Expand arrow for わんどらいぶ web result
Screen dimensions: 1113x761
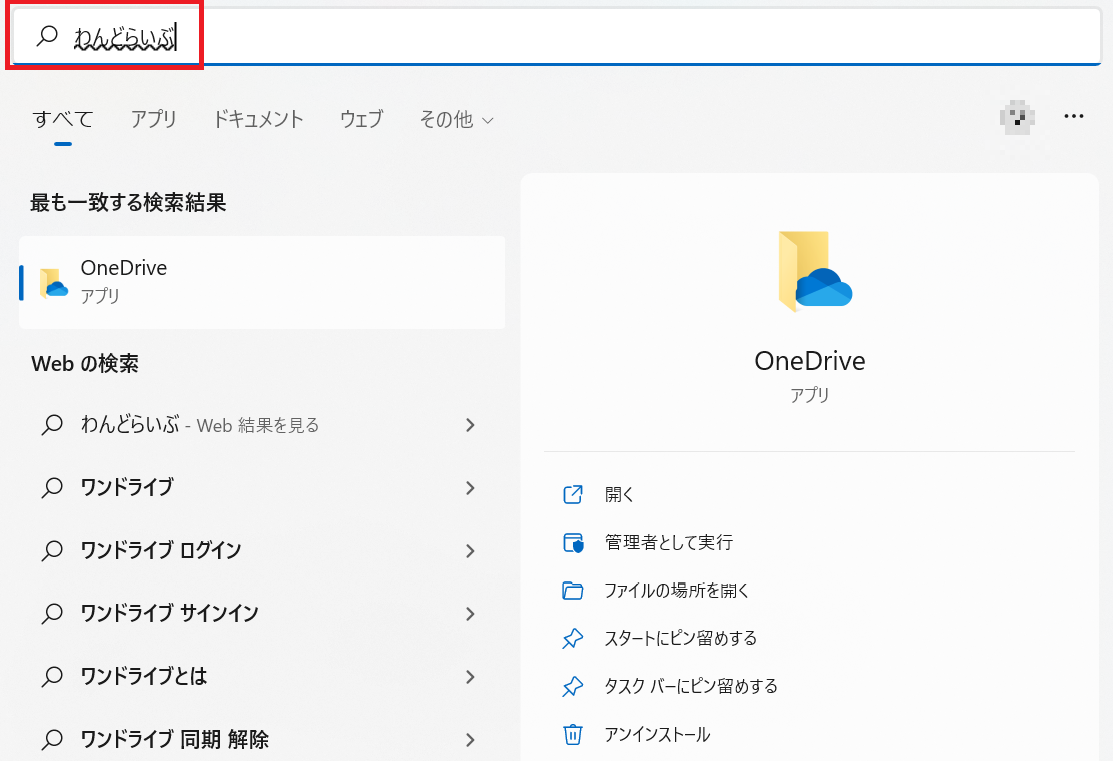tap(470, 425)
